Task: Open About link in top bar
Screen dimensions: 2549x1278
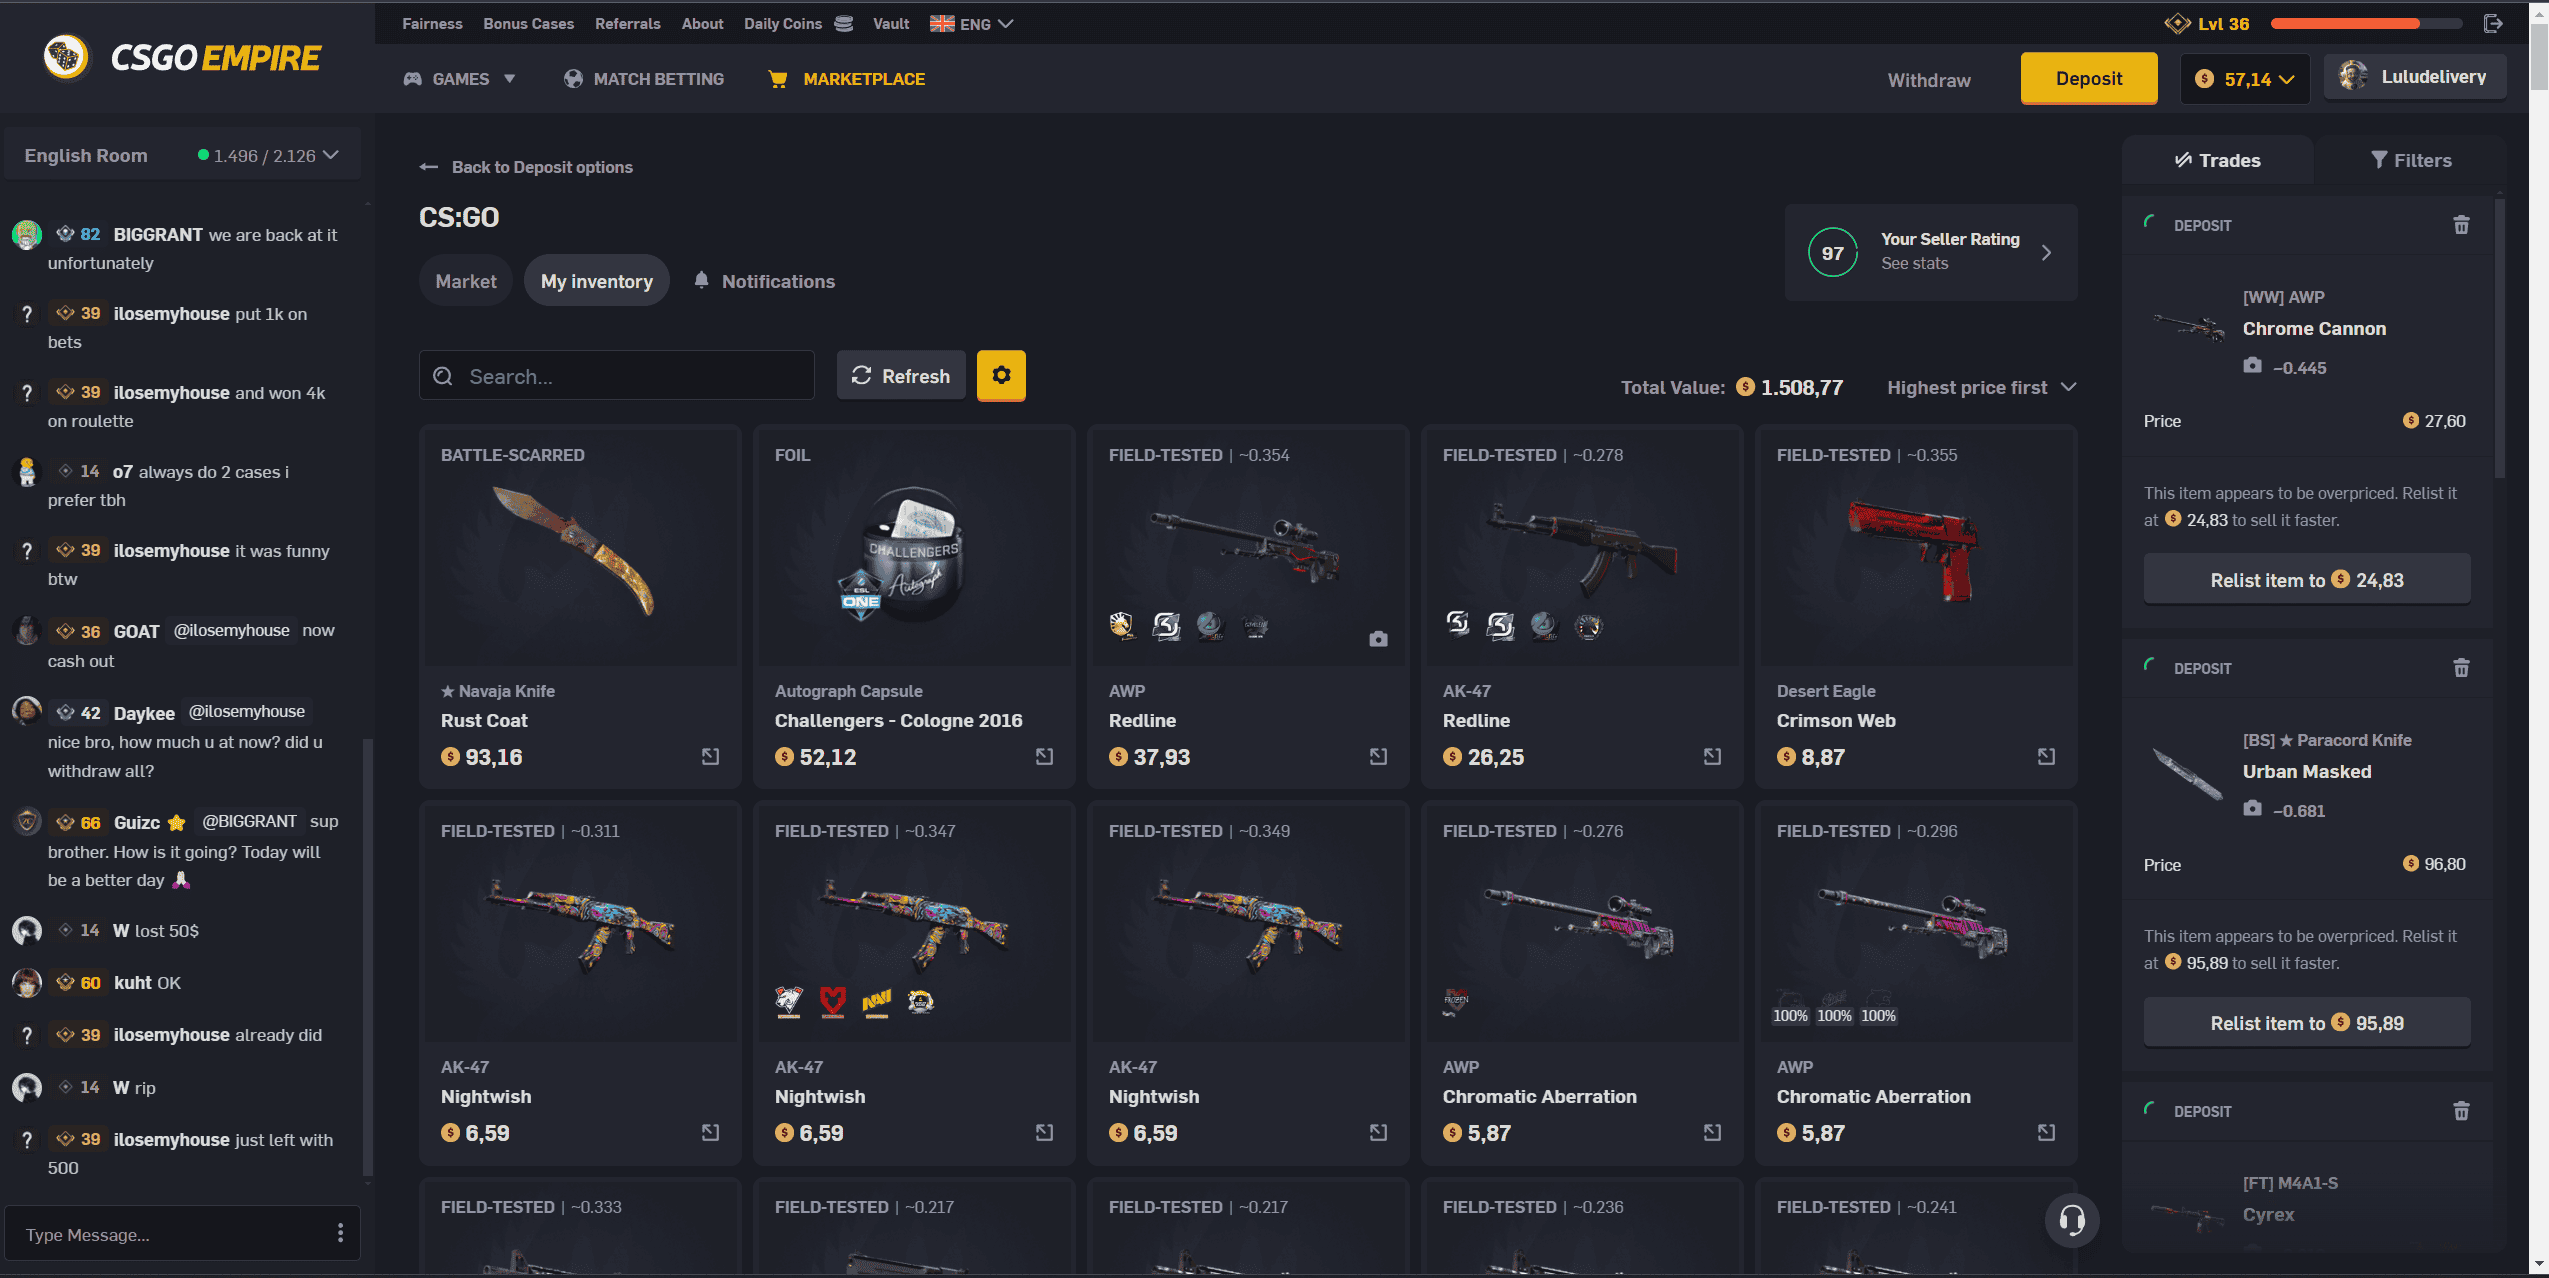Action: pos(702,24)
